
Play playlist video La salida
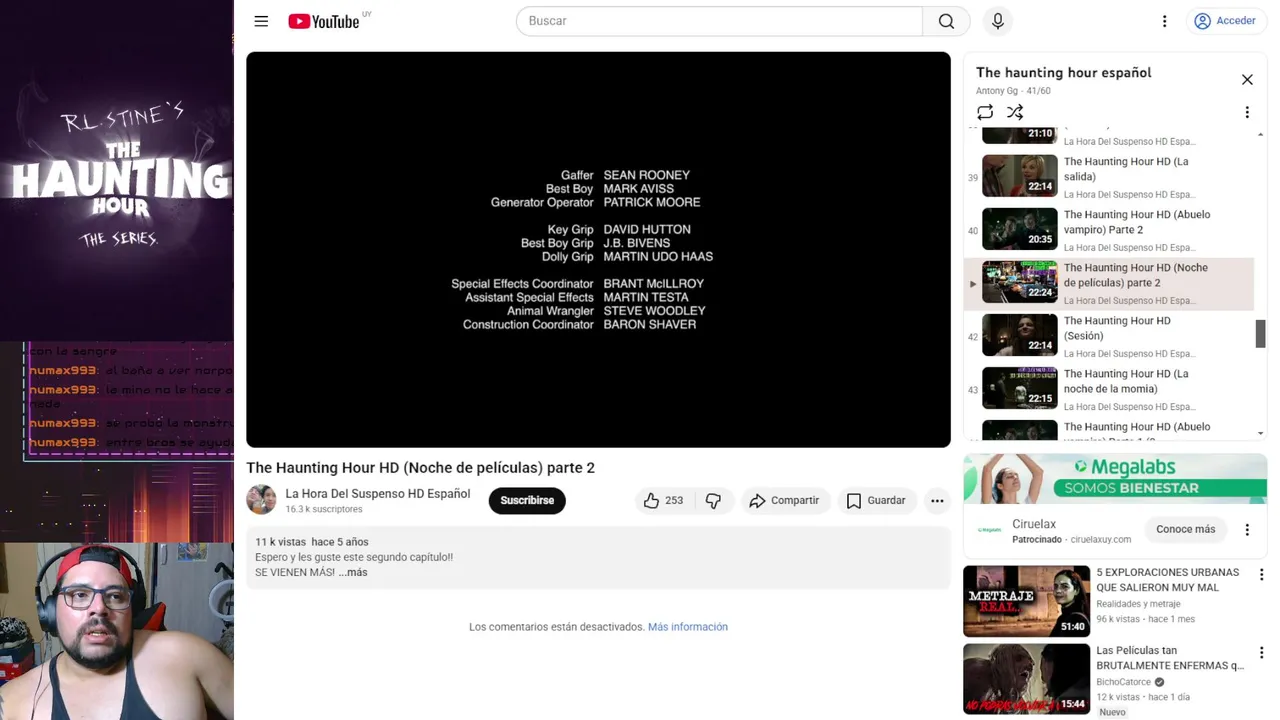(1108, 177)
